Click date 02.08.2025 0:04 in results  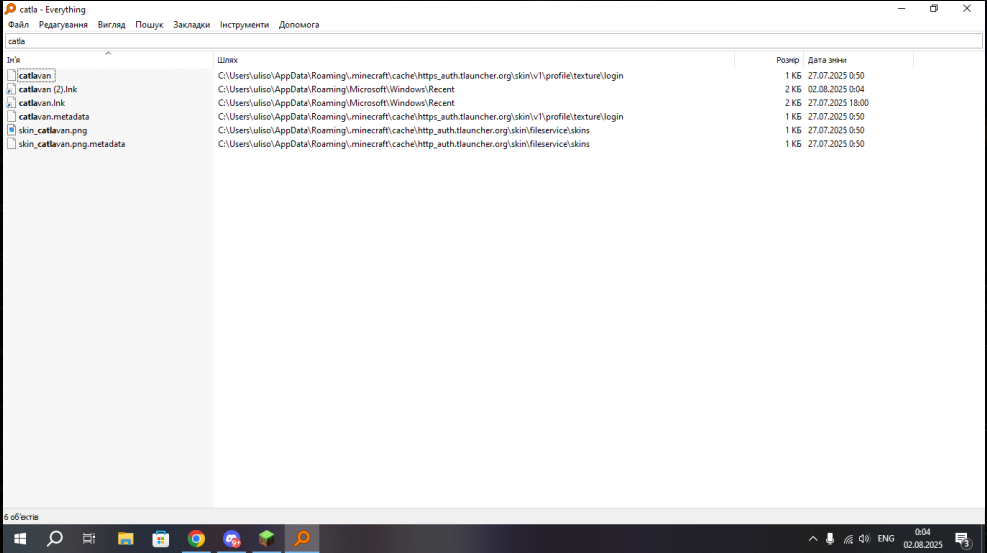836,89
